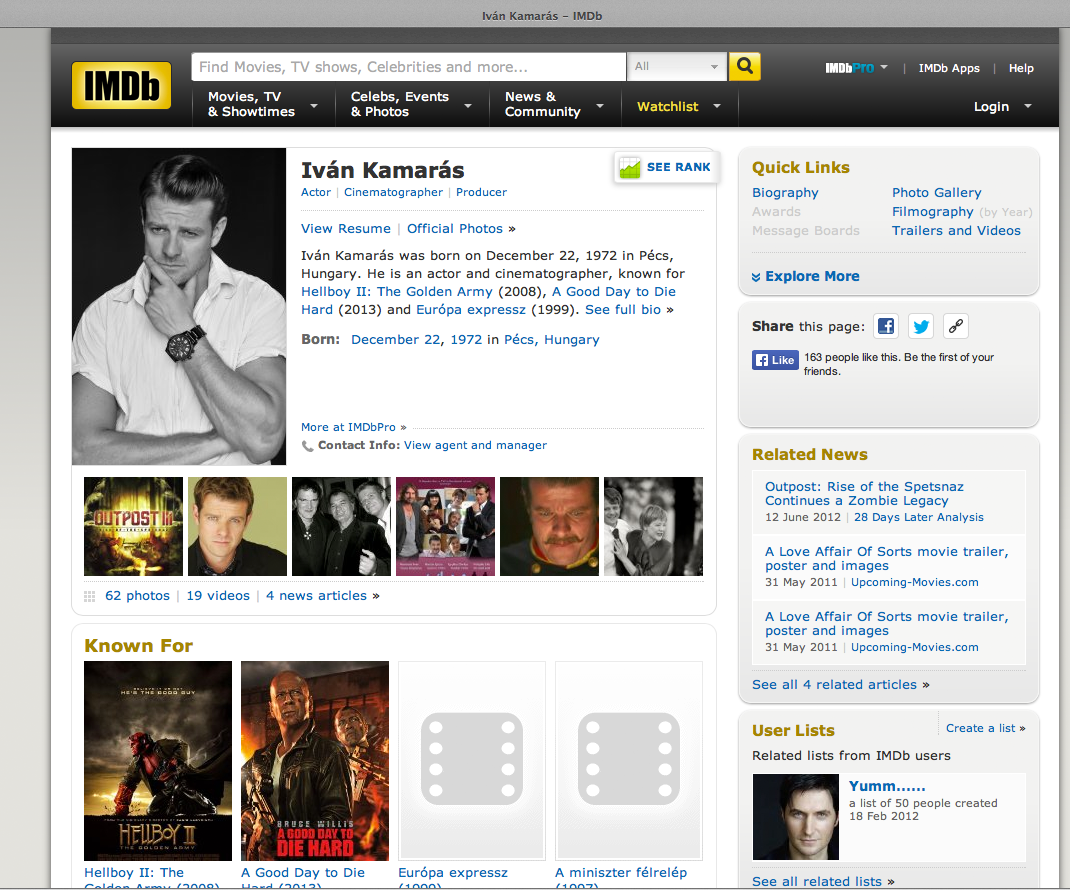The width and height of the screenshot is (1070, 890).
Task: Copy page link via chain icon
Action: (x=955, y=326)
